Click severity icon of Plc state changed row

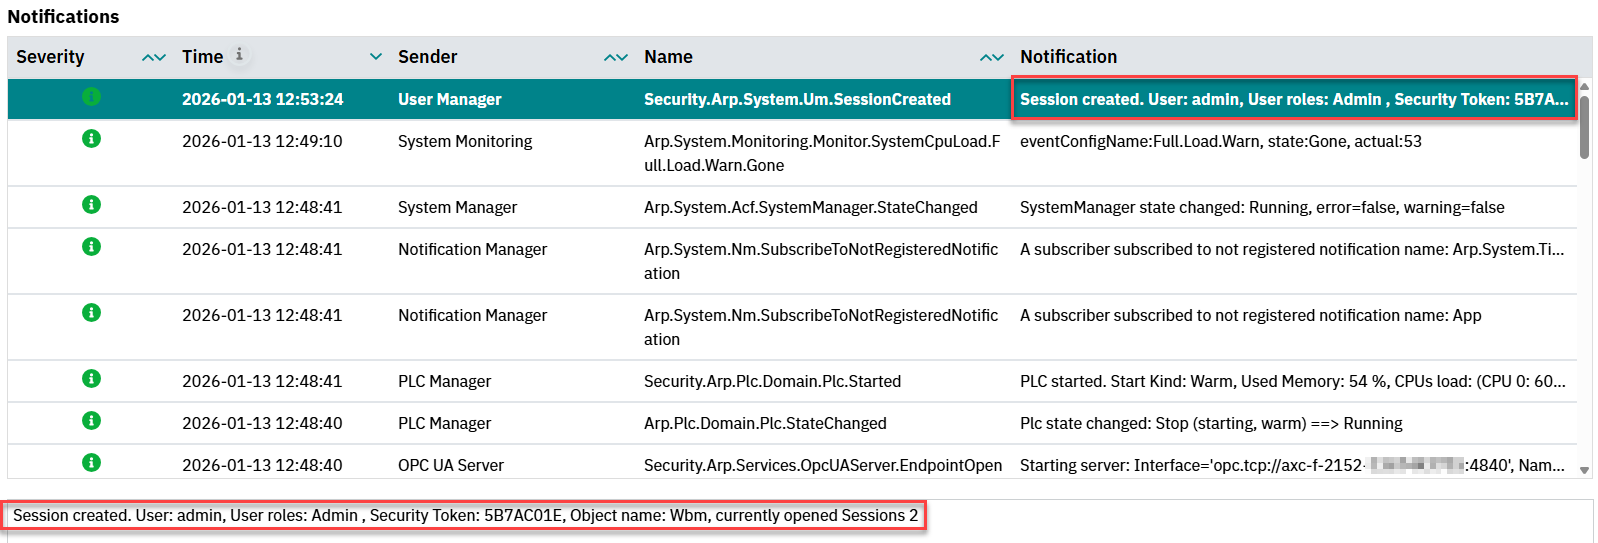91,421
